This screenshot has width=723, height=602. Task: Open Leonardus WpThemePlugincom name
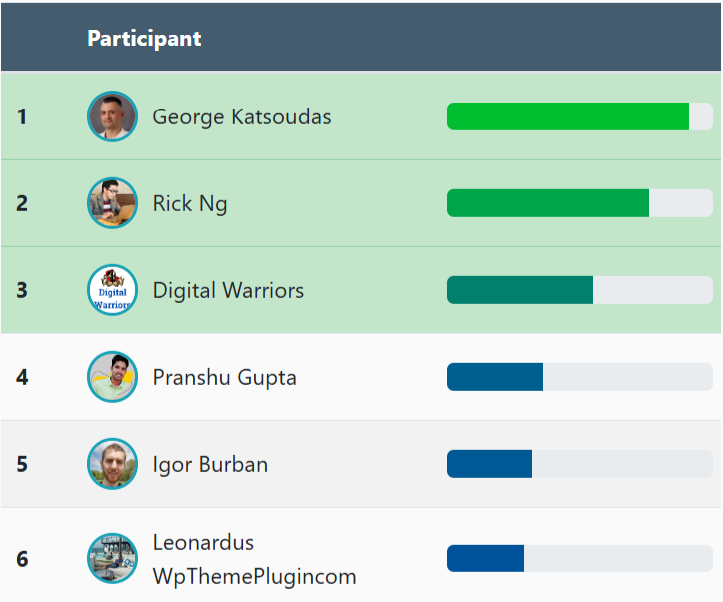(254, 559)
